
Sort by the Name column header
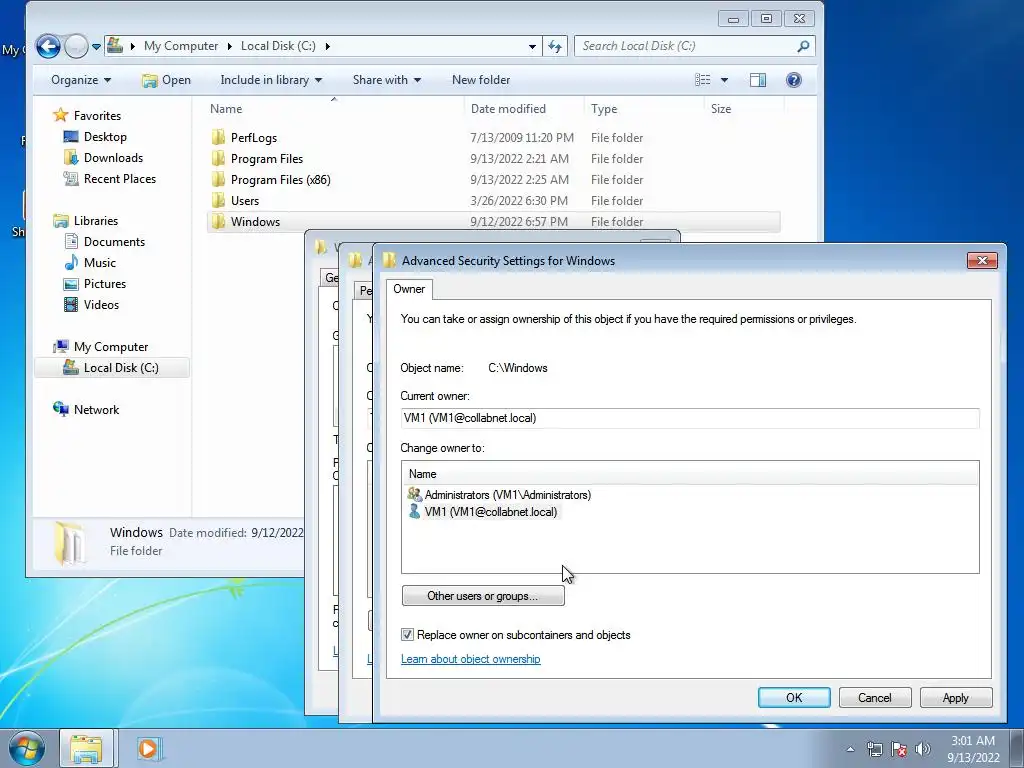coord(334,108)
